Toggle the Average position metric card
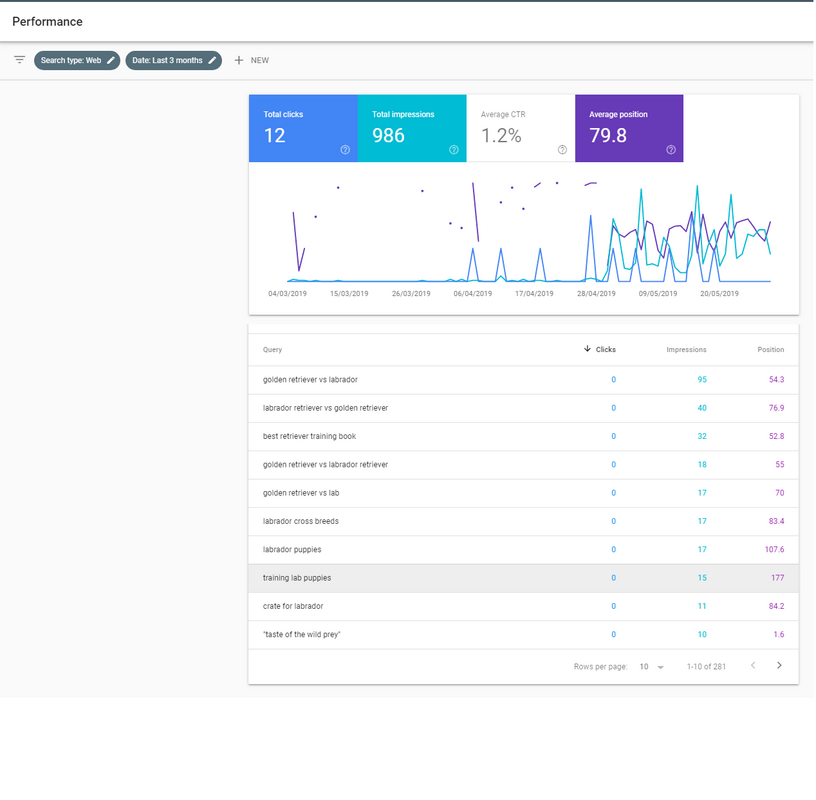This screenshot has height=800, width=816. [x=629, y=128]
